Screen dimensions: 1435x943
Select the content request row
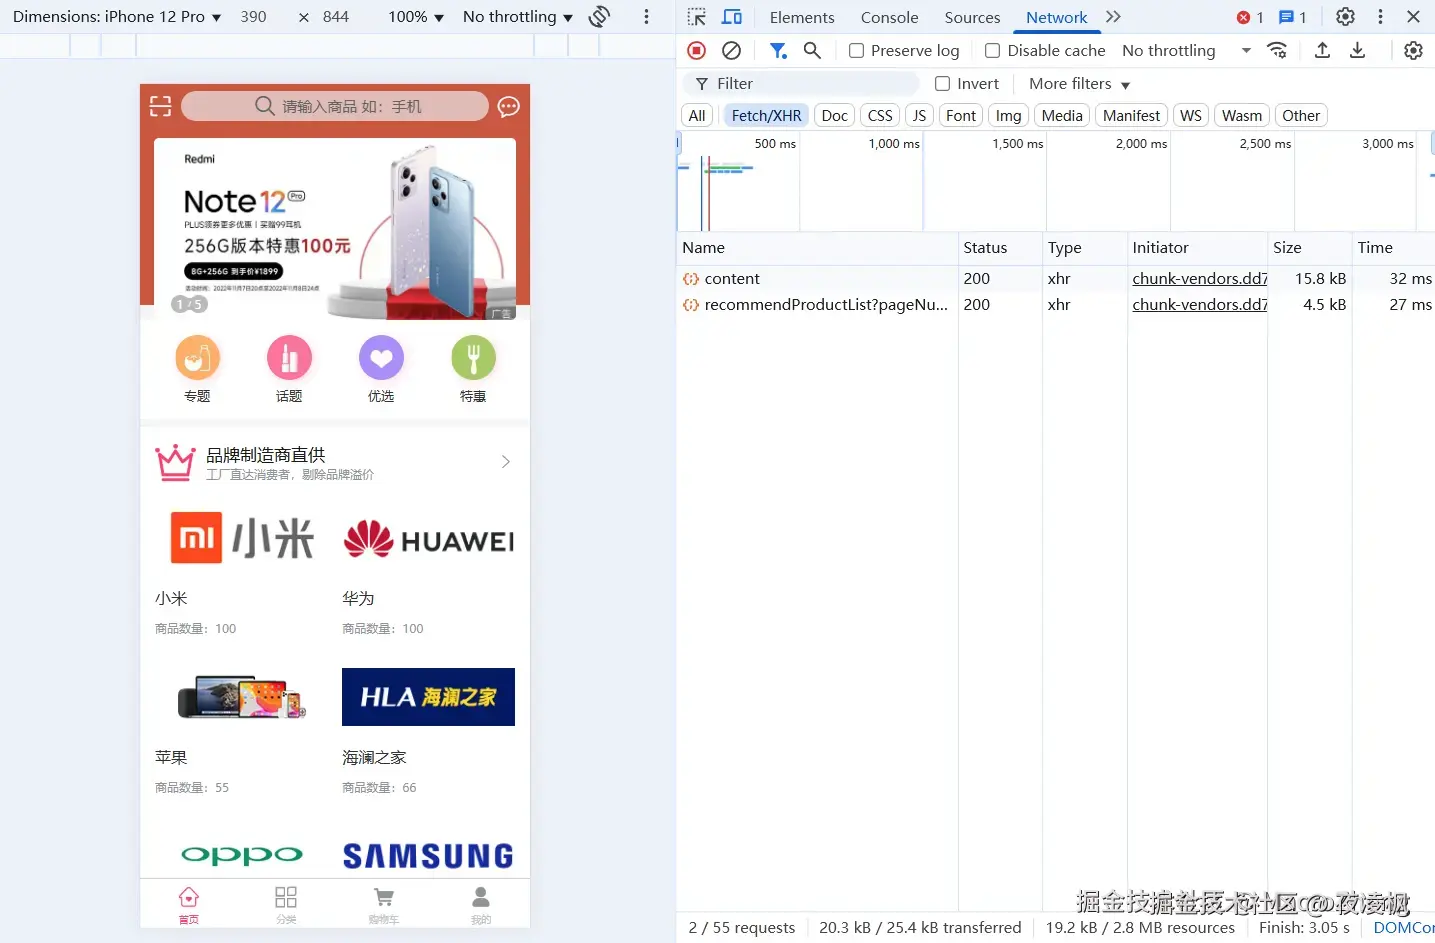tap(1055, 279)
